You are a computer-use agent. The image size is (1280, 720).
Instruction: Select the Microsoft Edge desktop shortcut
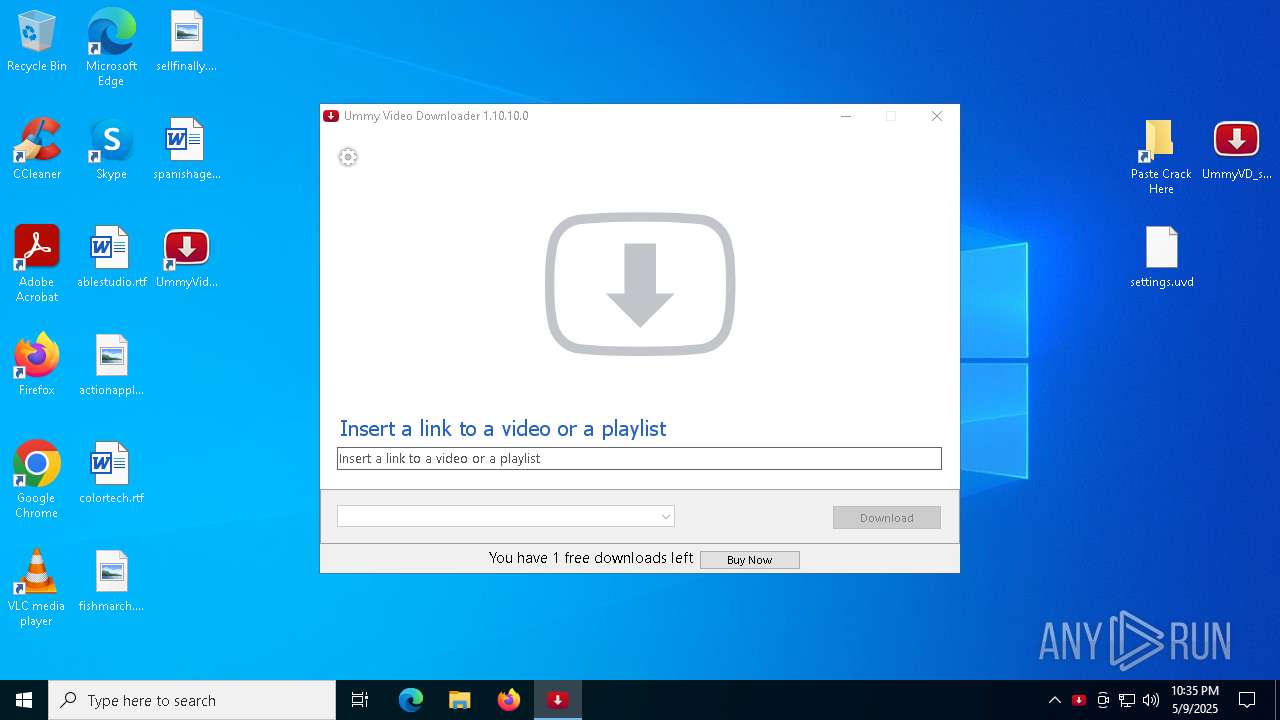click(x=111, y=48)
